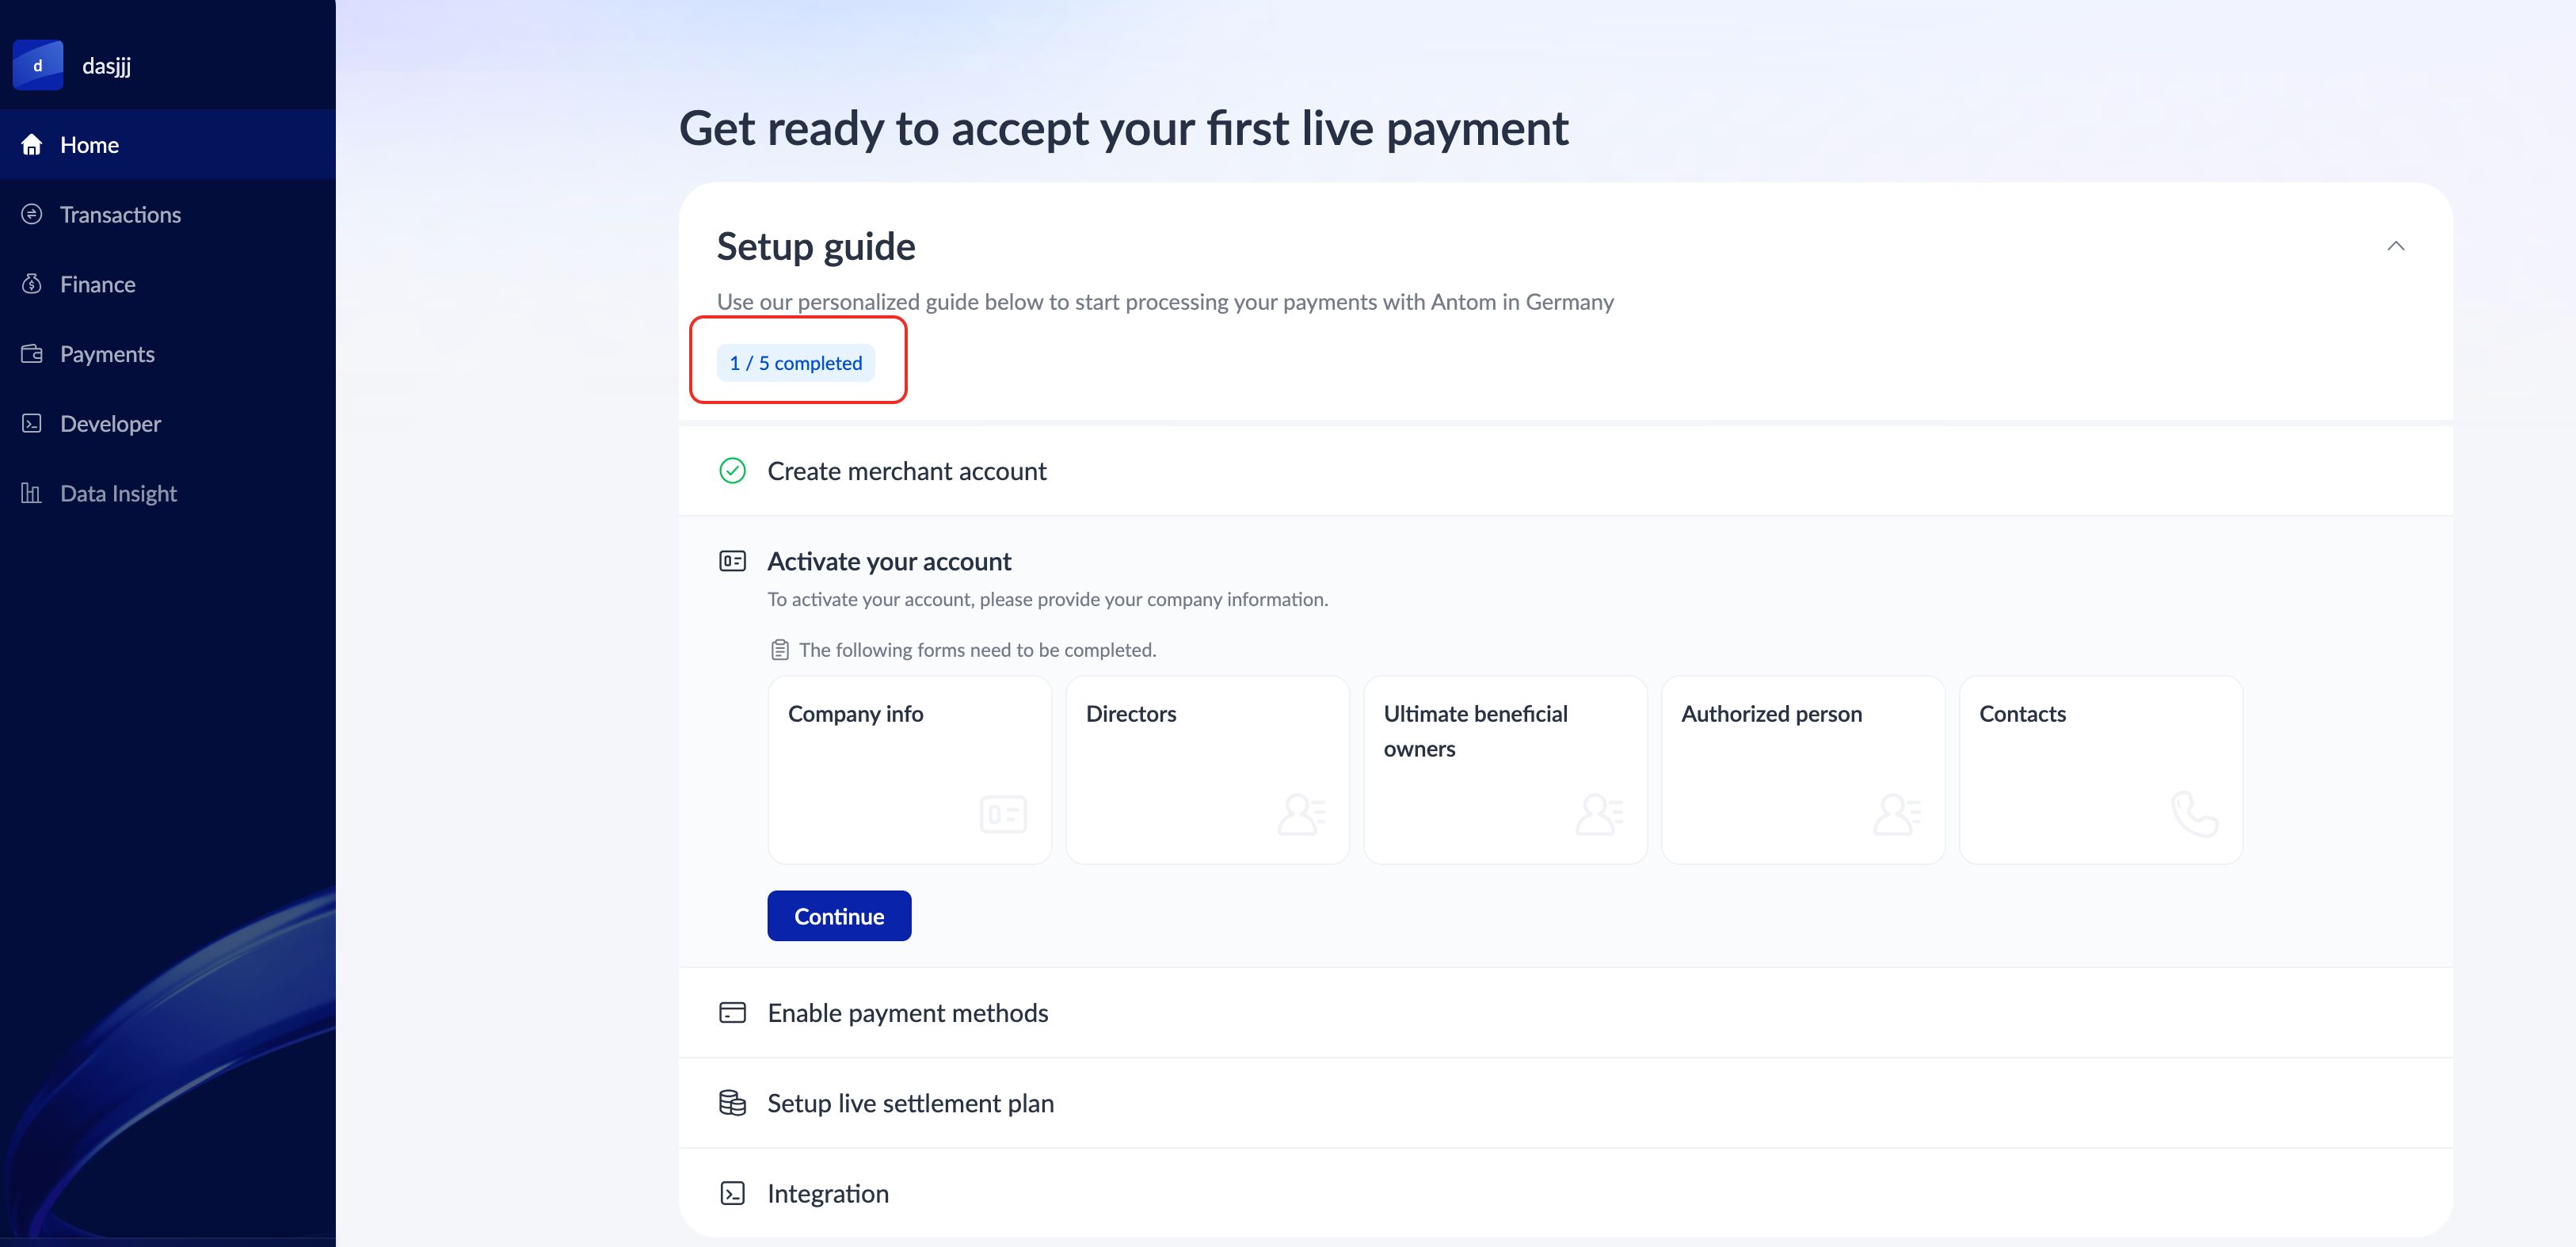The image size is (2576, 1247).
Task: Click the green check next to Create merchant account
Action: tap(732, 471)
